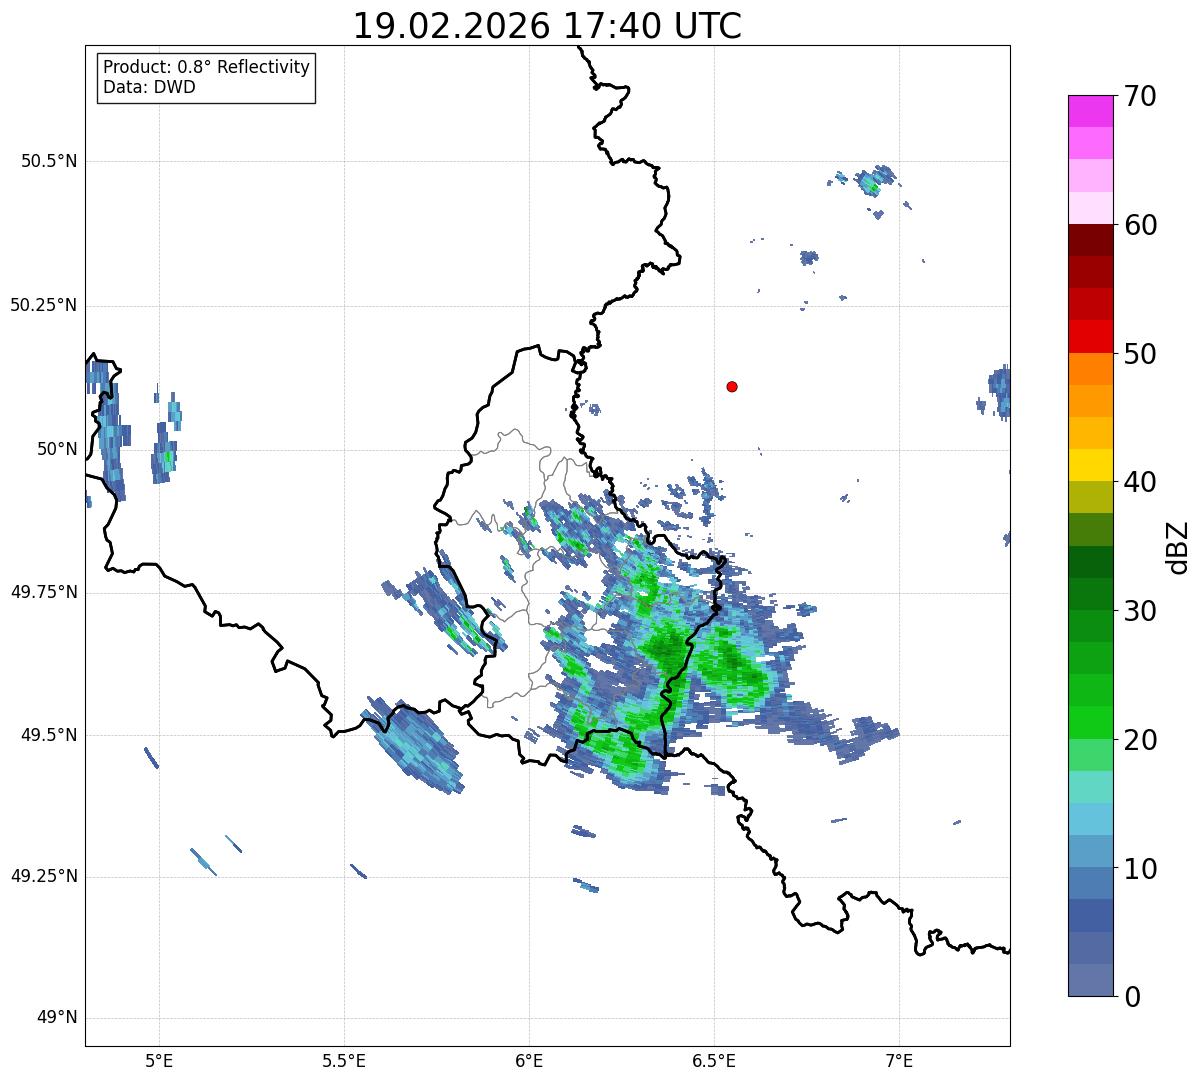1202x1081 pixels.
Task: Click the '49.25°N' latitude label
Action: click(43, 876)
